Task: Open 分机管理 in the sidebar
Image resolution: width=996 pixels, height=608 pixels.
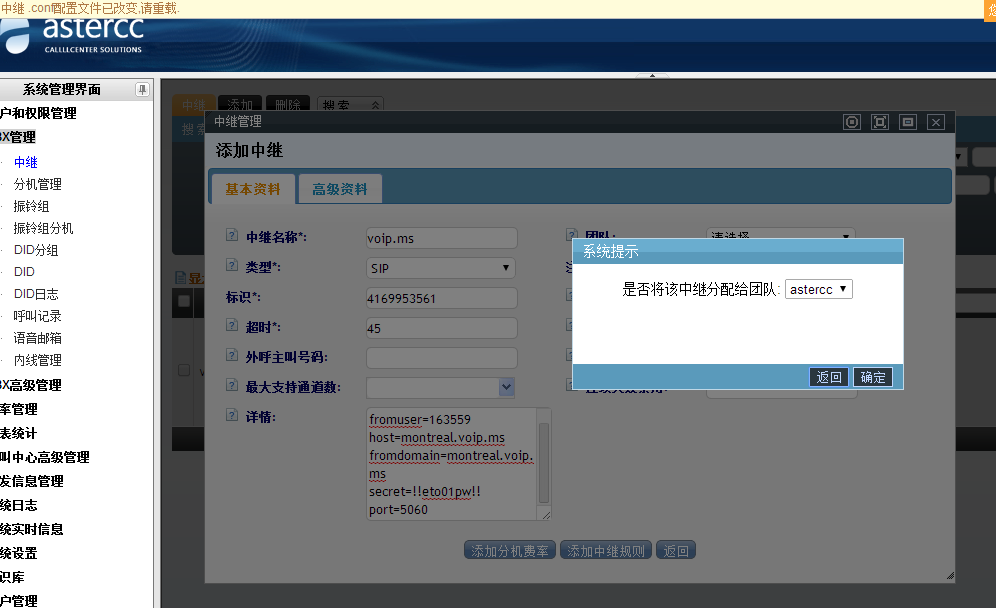Action: pos(37,184)
